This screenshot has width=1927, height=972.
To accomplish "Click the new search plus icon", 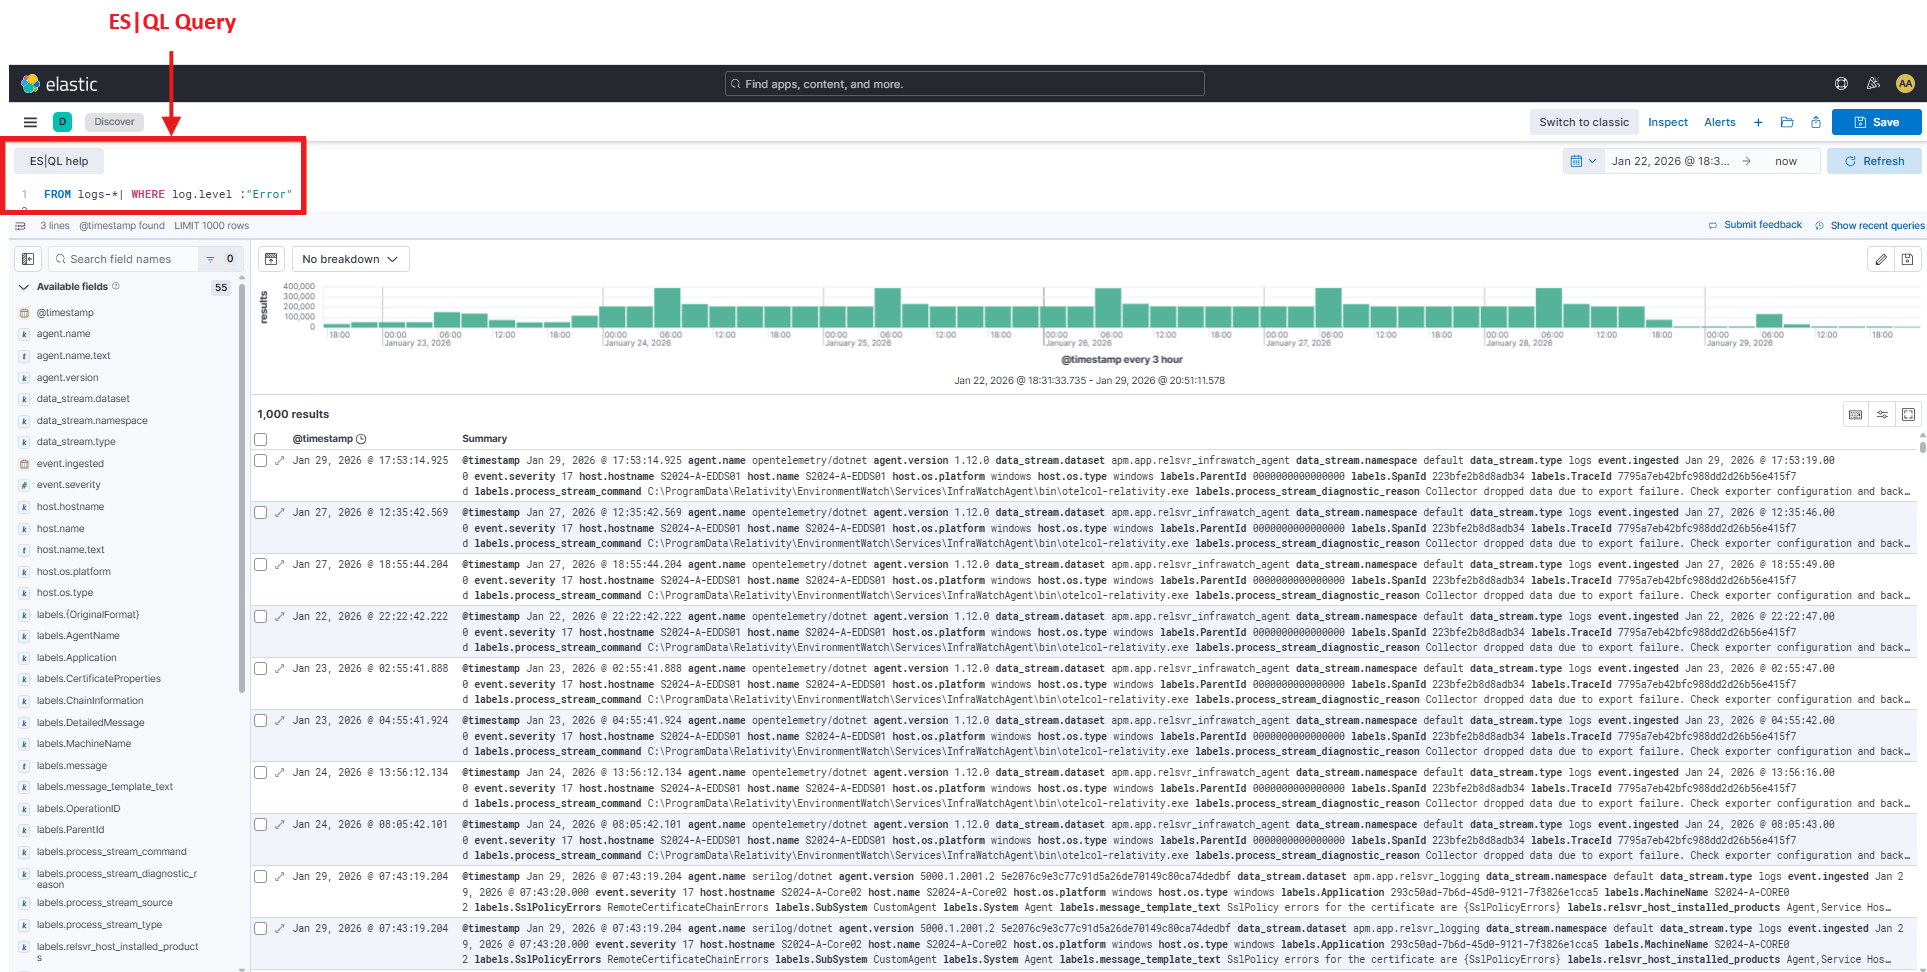I will tap(1758, 122).
